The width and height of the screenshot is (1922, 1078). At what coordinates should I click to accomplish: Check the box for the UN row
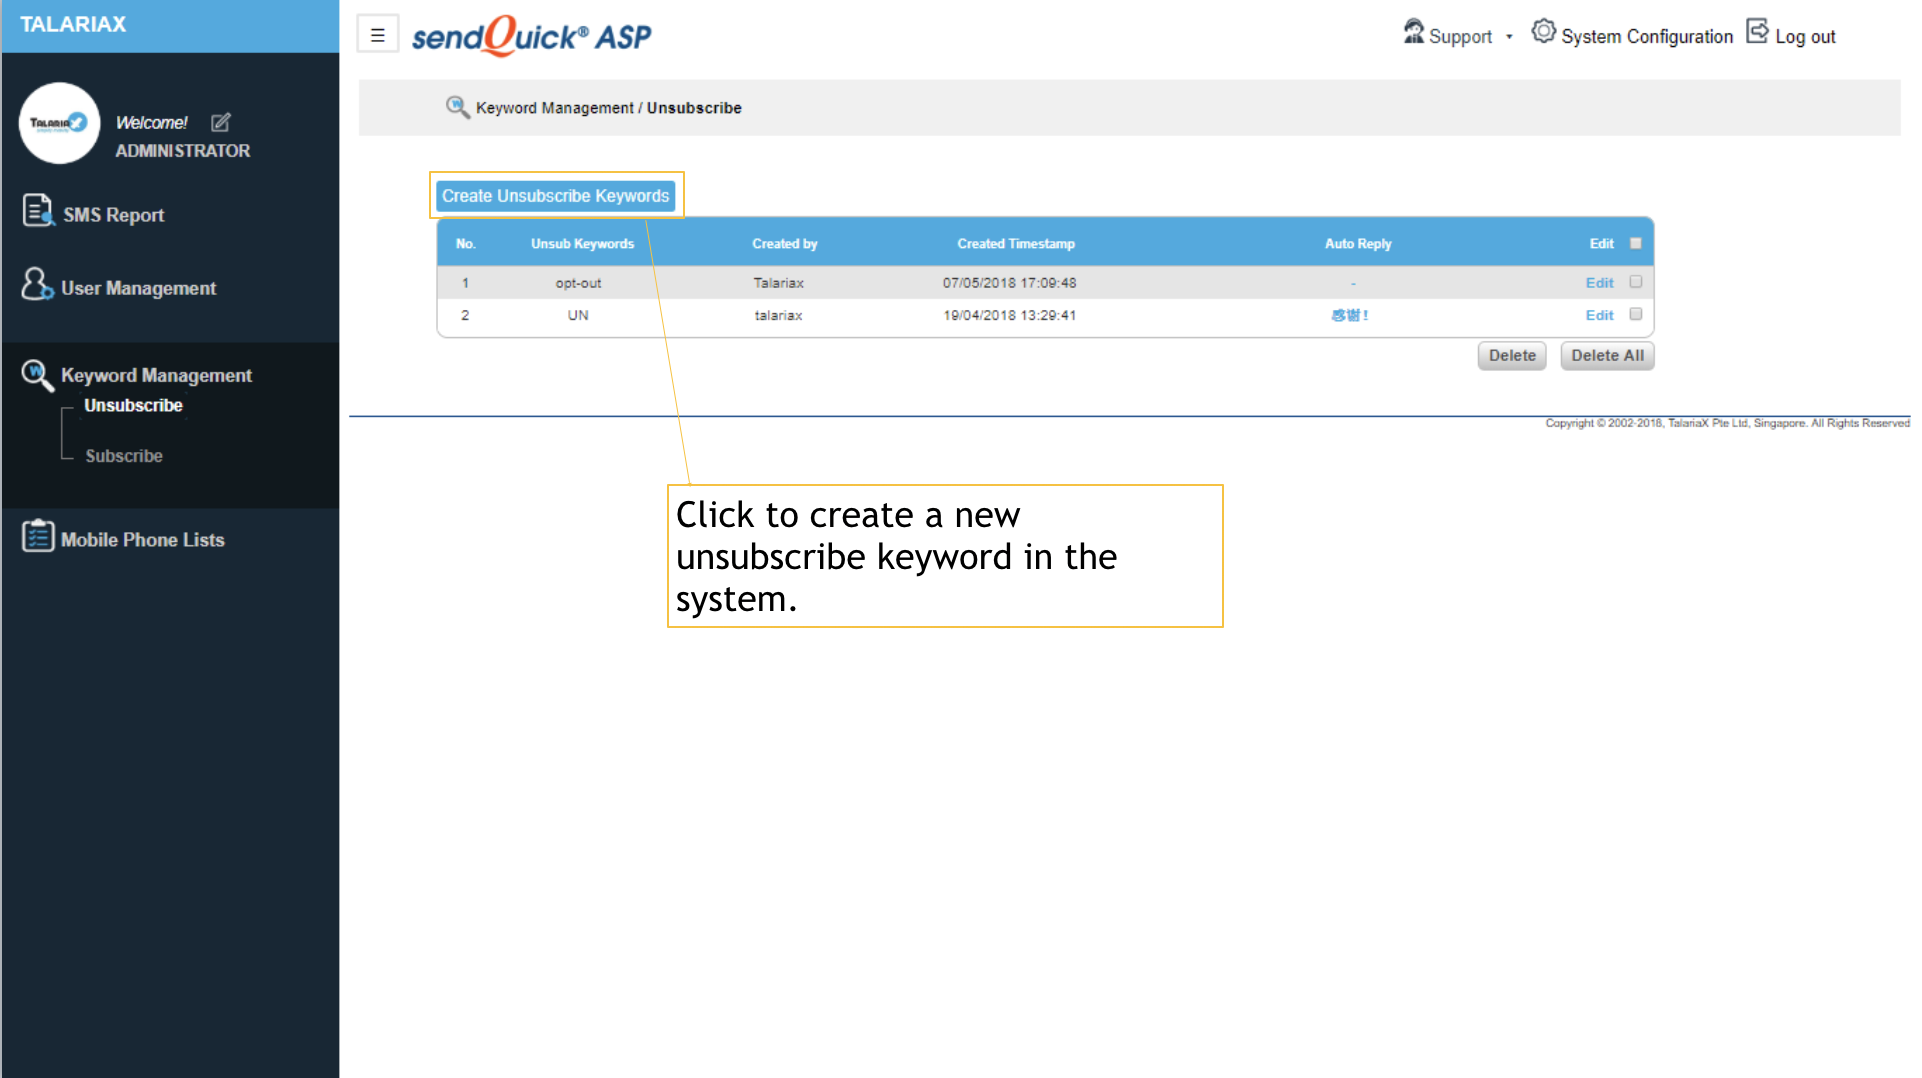tap(1636, 314)
